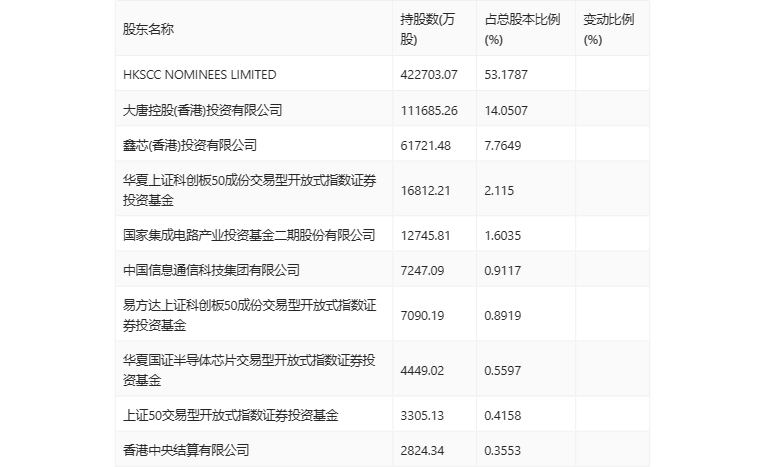The image size is (765, 467).
Task: Click 华夏上证科创板50成份 fund name
Action: click(x=249, y=190)
